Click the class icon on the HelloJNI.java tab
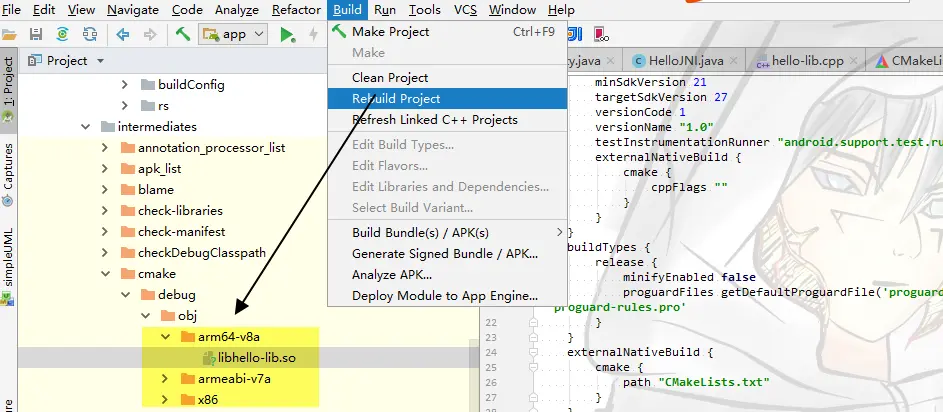The width and height of the screenshot is (943, 412). click(639, 61)
